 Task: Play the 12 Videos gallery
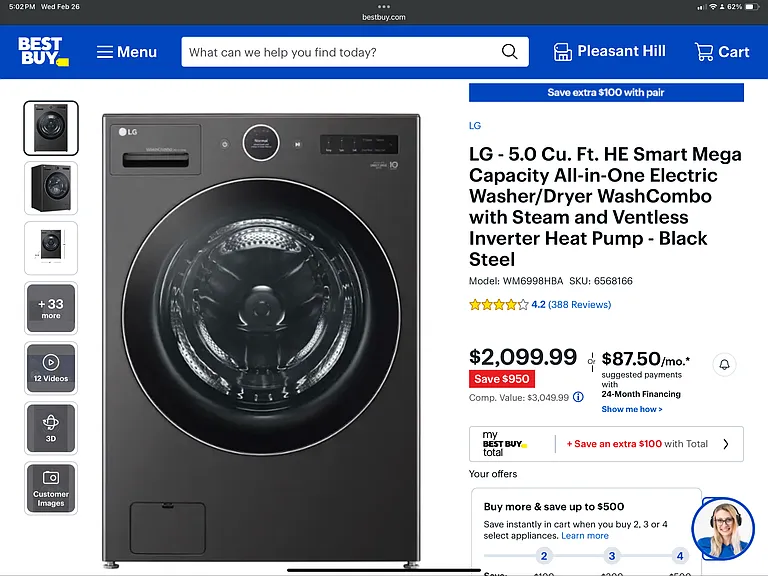coord(51,368)
